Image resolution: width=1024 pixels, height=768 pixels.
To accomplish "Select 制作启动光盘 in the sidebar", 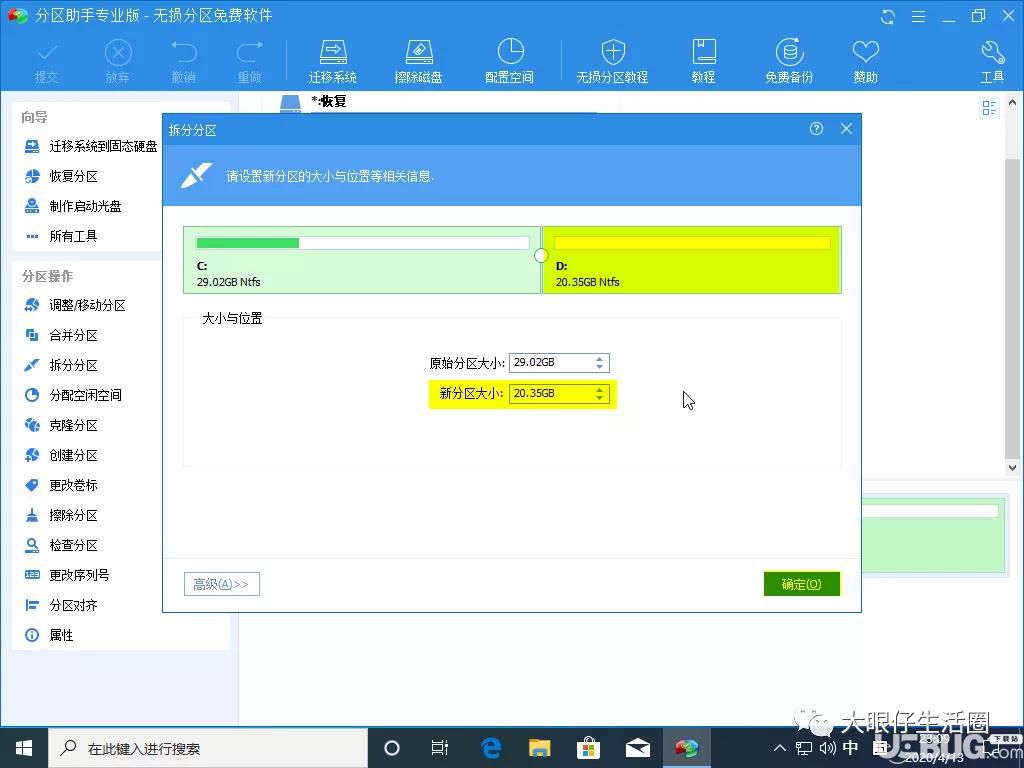I will click(x=72, y=206).
